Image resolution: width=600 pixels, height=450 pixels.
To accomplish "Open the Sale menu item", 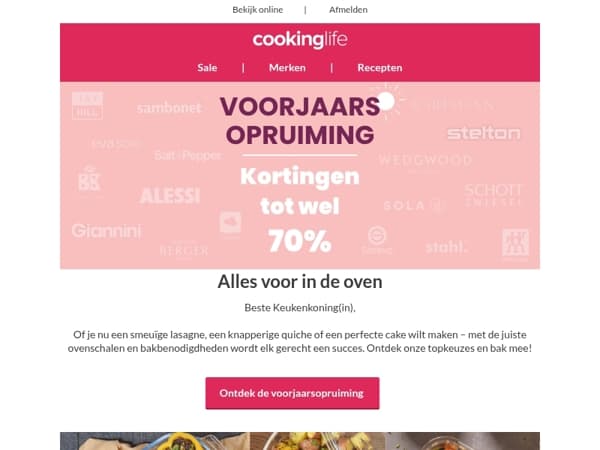I will coord(207,68).
